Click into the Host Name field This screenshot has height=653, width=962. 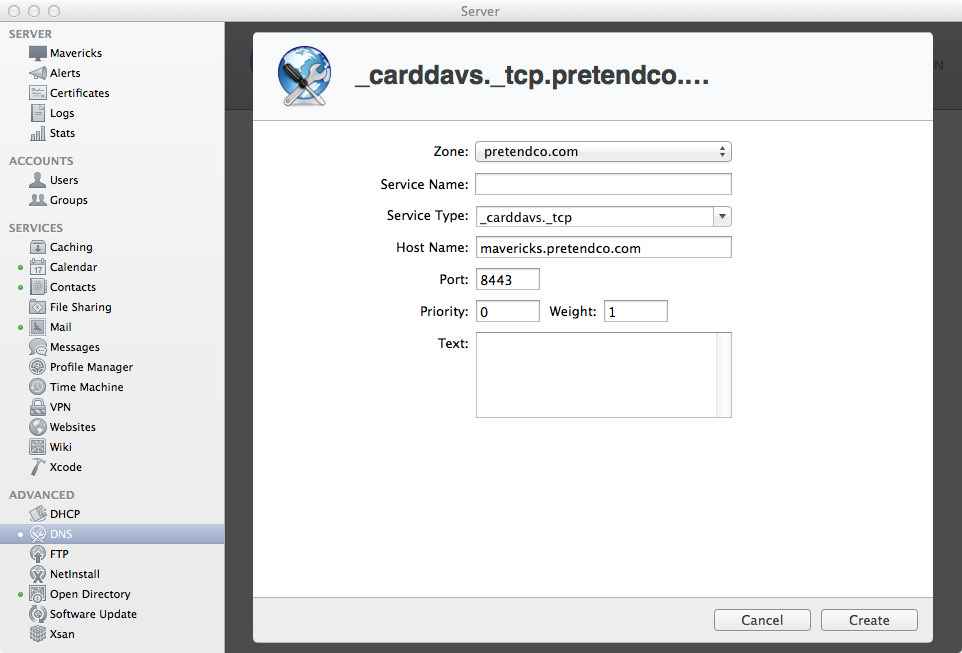pyautogui.click(x=604, y=248)
